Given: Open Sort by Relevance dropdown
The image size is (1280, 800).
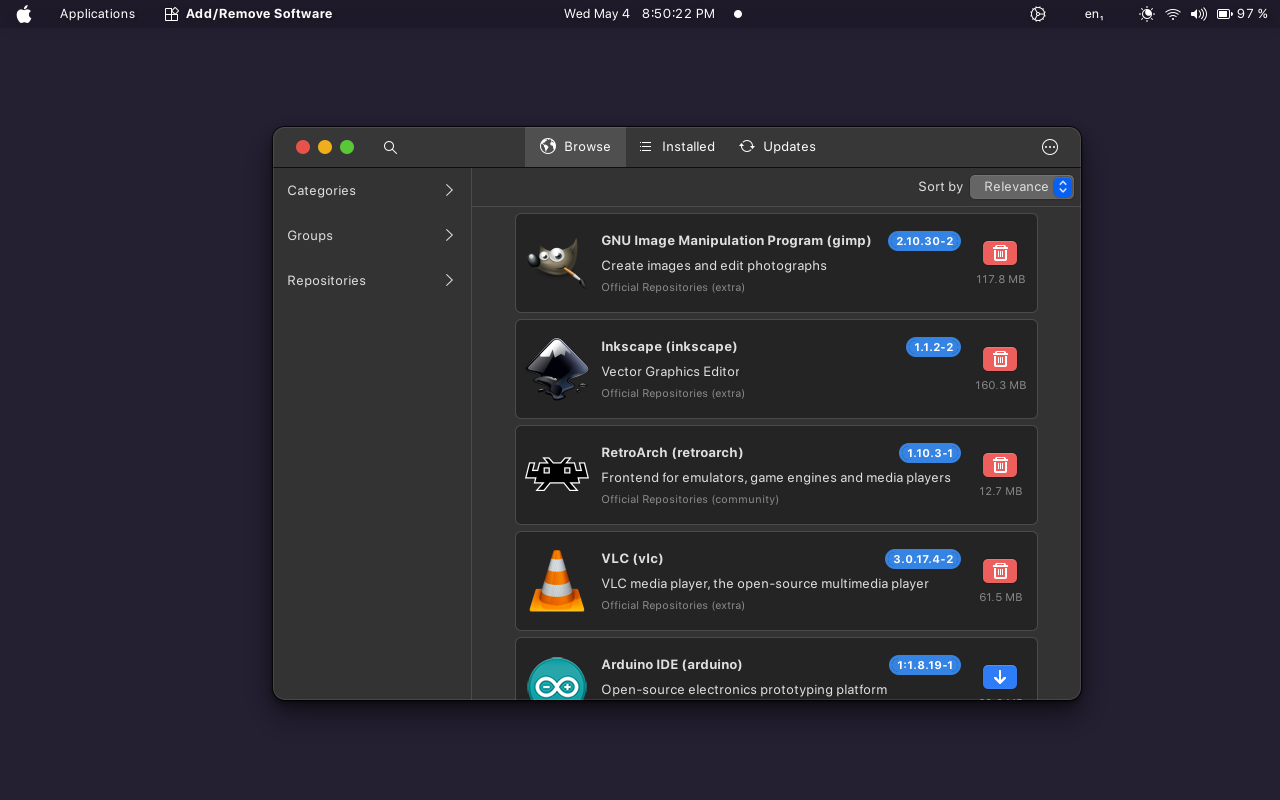Looking at the screenshot, I should pyautogui.click(x=1022, y=187).
